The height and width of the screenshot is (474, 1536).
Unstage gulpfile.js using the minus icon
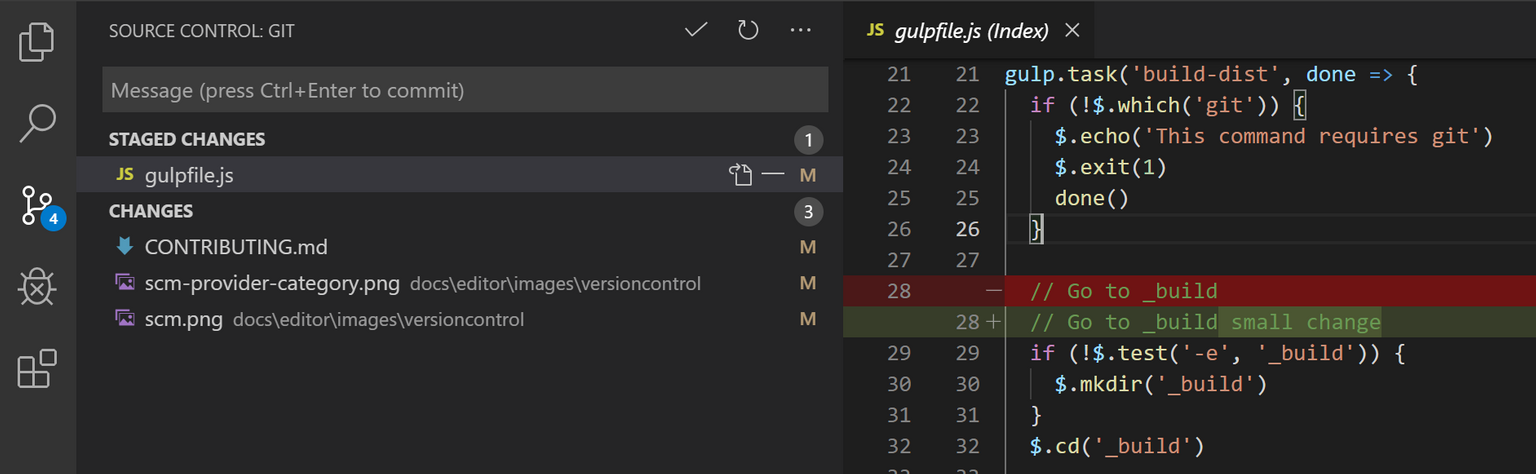(773, 175)
